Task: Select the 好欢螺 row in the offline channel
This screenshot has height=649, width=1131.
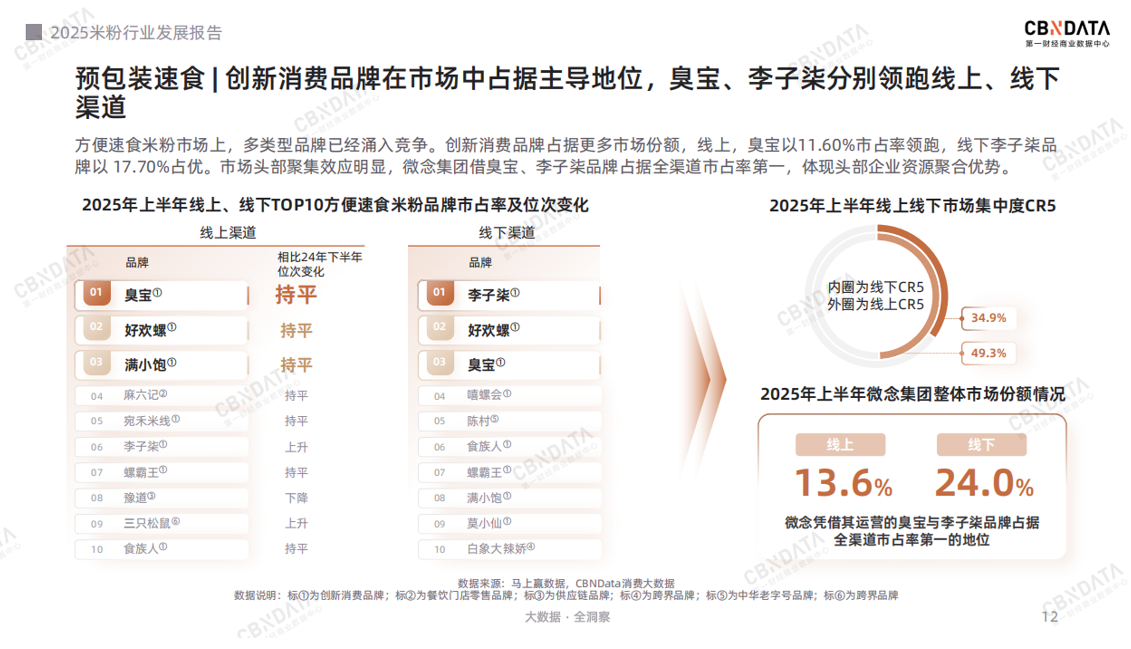Action: pos(509,330)
